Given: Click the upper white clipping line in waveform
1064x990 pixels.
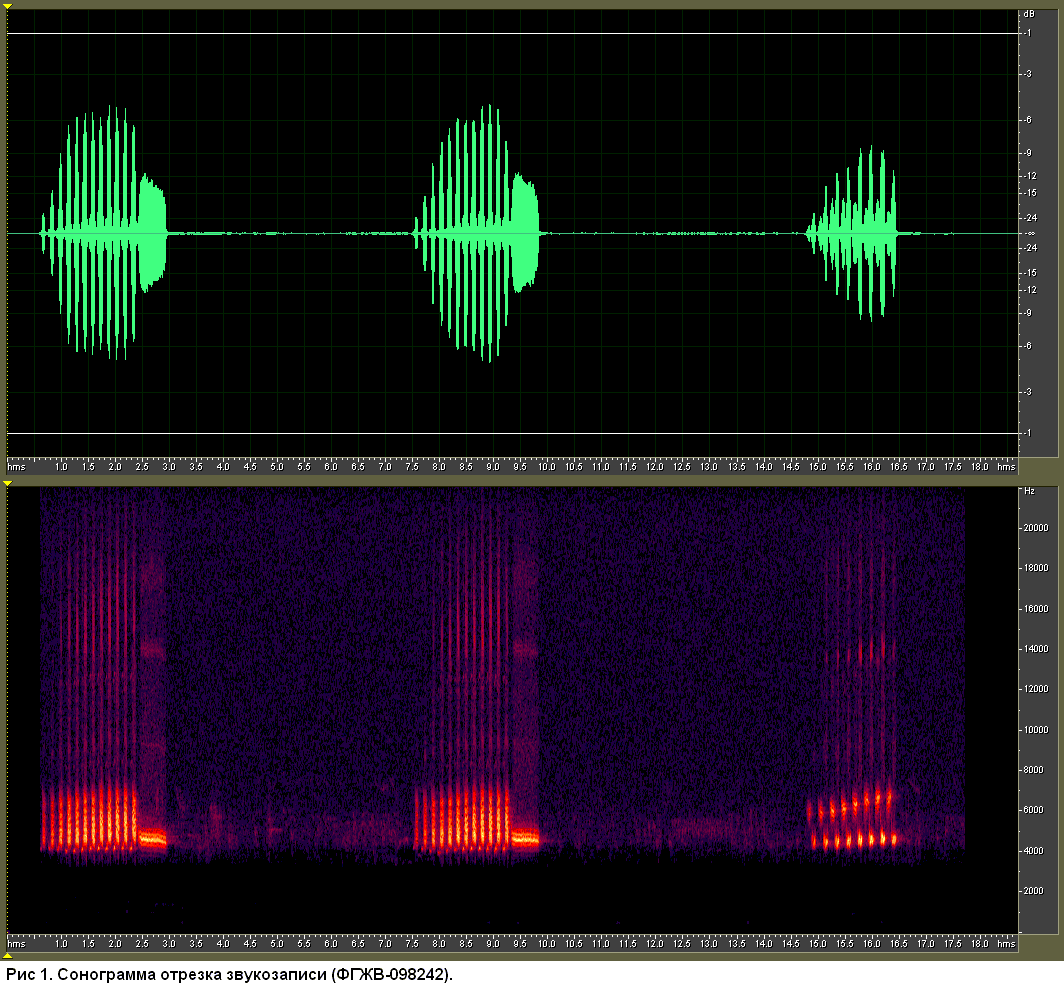Looking at the screenshot, I should tap(512, 33).
